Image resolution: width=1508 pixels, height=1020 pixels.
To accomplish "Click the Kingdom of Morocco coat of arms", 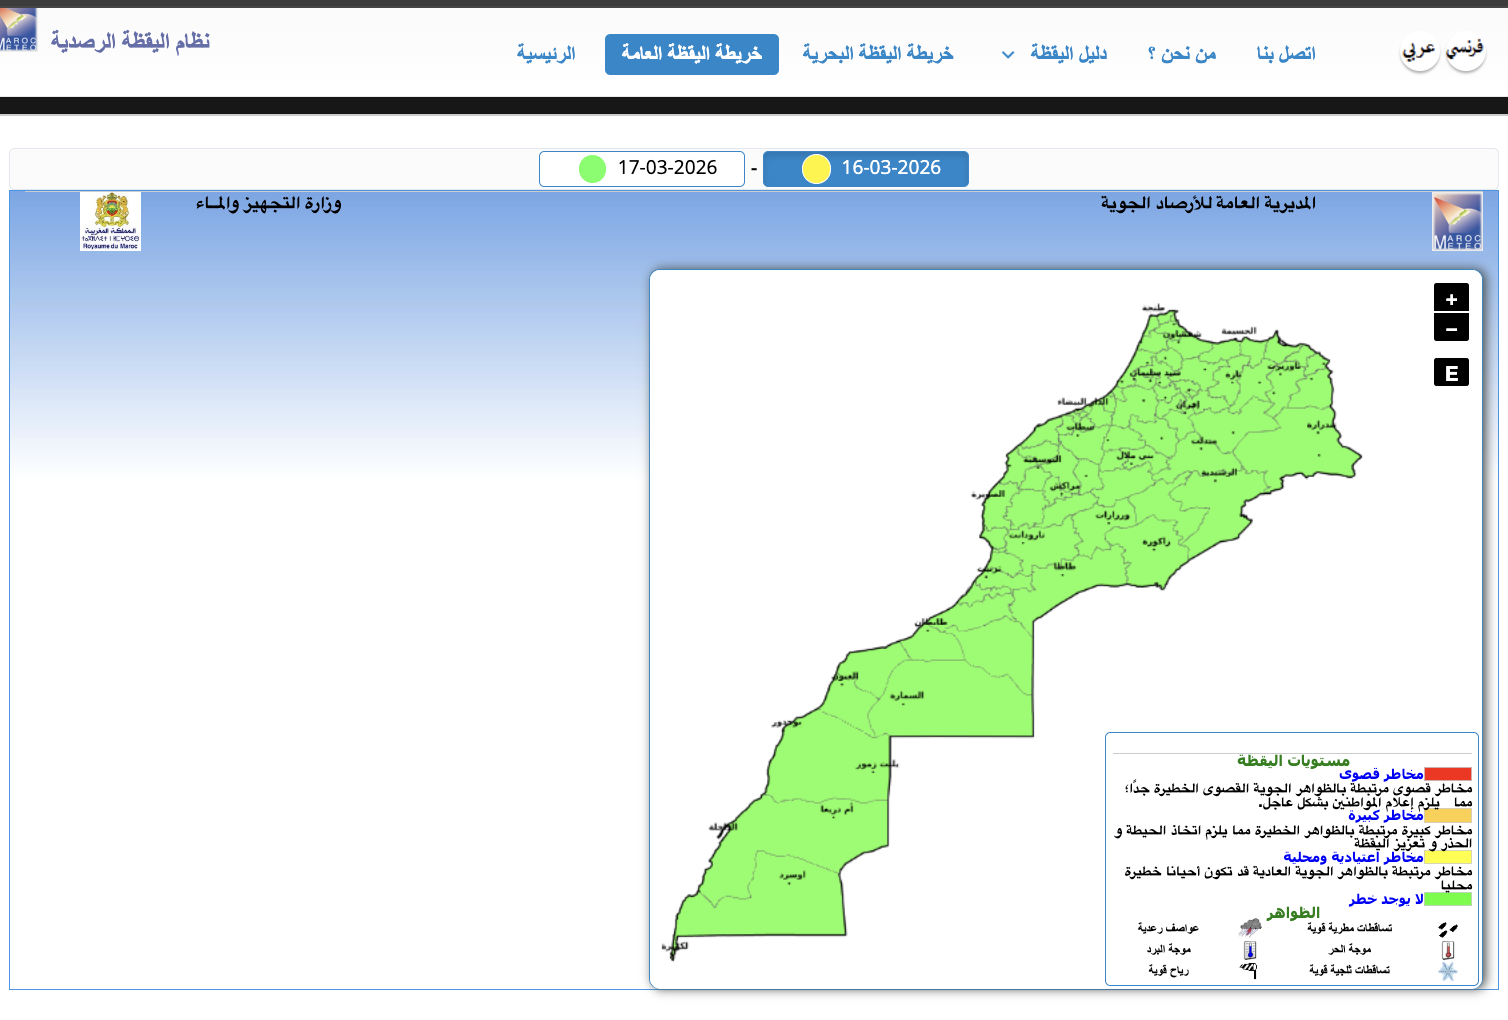I will click(110, 221).
